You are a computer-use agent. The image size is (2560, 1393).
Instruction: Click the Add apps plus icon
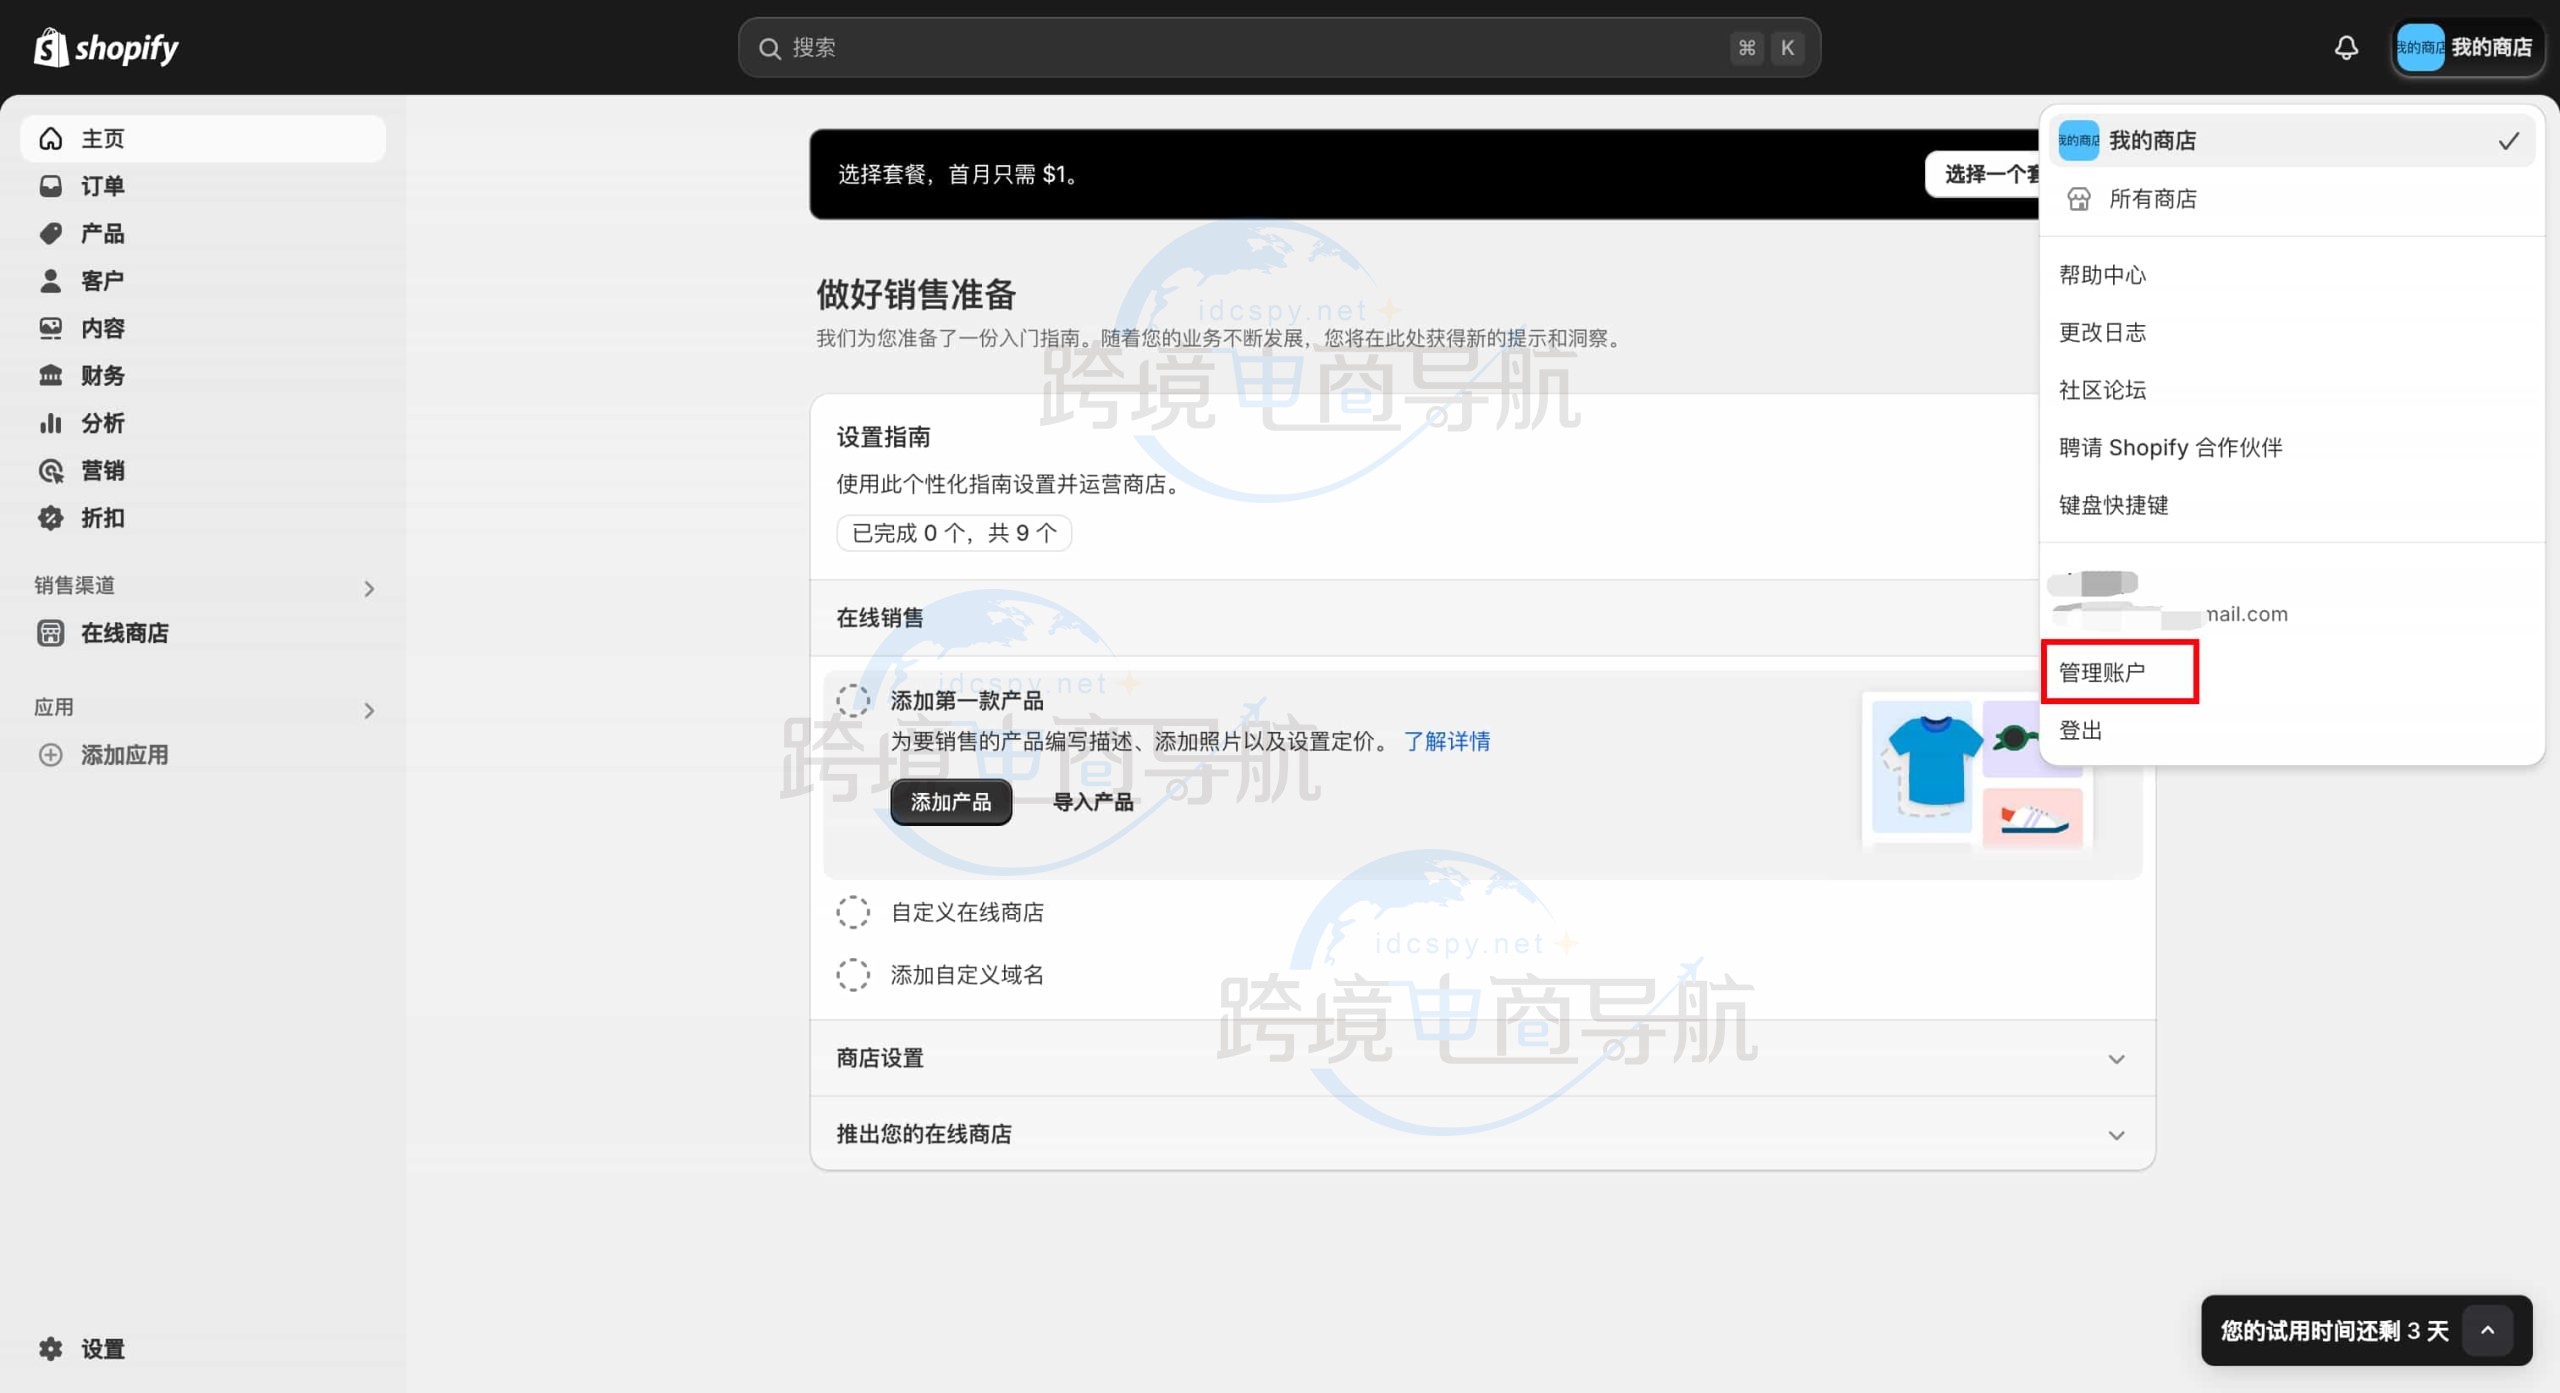click(x=50, y=755)
